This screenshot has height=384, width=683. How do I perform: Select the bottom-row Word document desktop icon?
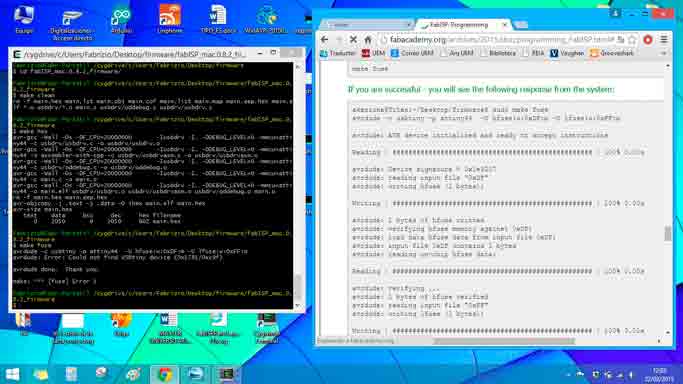coord(169,328)
